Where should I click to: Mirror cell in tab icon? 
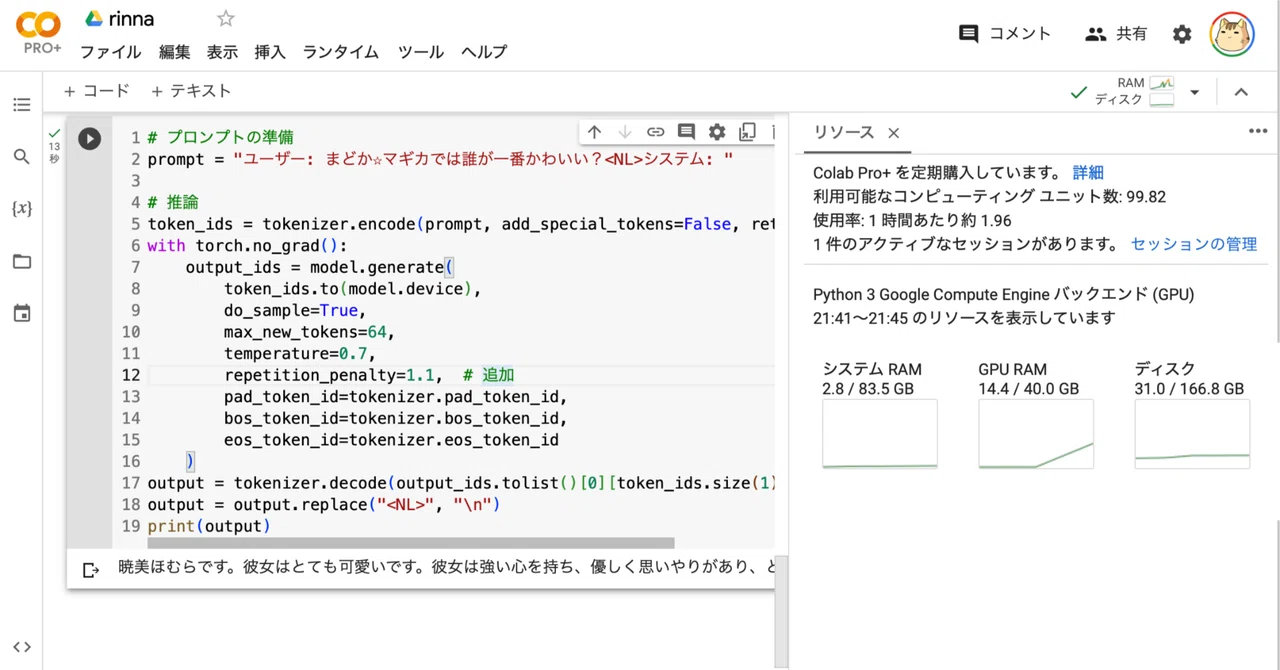tap(747, 132)
